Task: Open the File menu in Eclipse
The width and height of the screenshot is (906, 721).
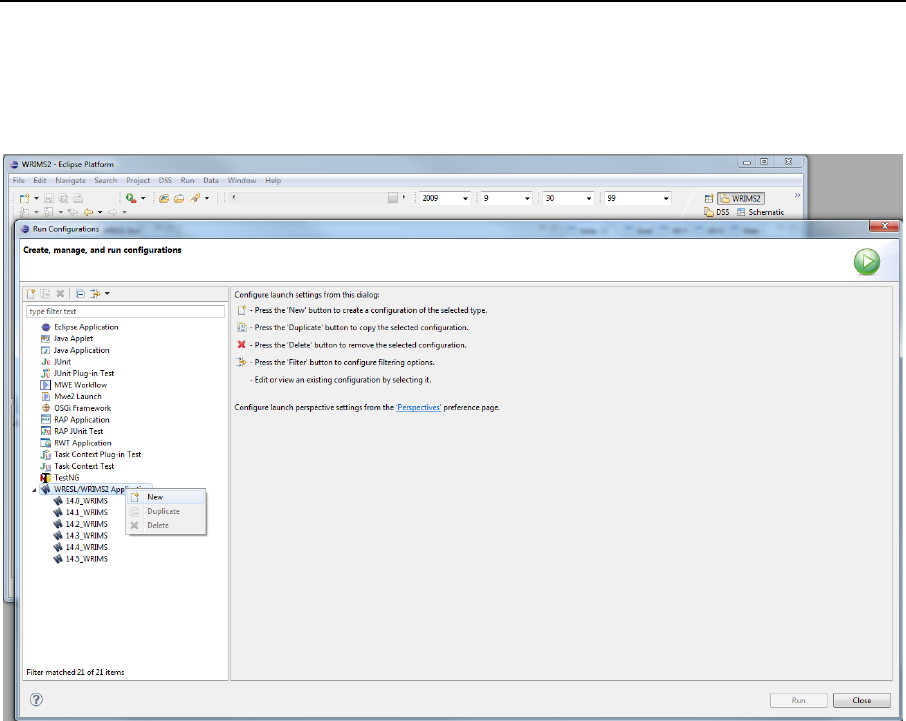Action: click(19, 180)
